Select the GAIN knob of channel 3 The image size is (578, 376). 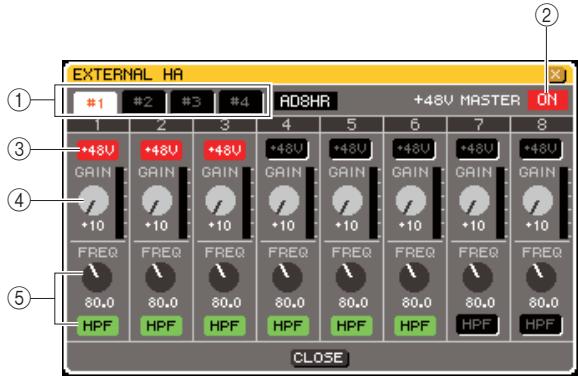point(220,201)
